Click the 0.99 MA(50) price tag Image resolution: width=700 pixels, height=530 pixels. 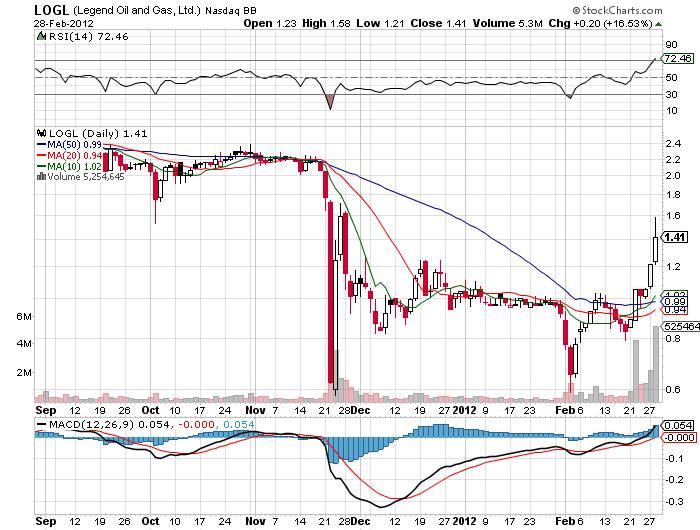tap(675, 302)
